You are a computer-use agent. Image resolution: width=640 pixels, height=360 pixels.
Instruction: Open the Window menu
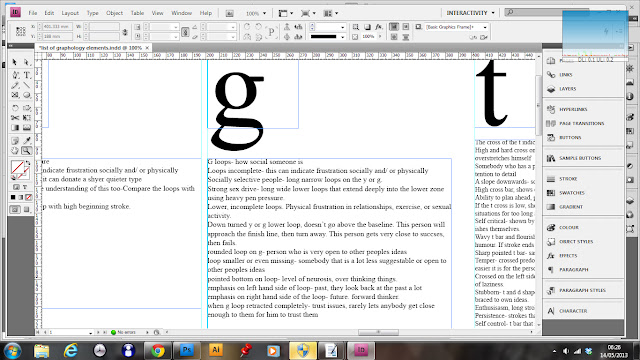pyautogui.click(x=181, y=13)
